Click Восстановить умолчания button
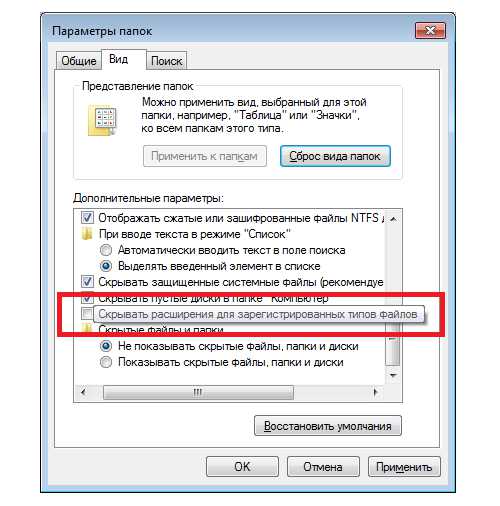The image size is (500, 506). click(x=328, y=426)
